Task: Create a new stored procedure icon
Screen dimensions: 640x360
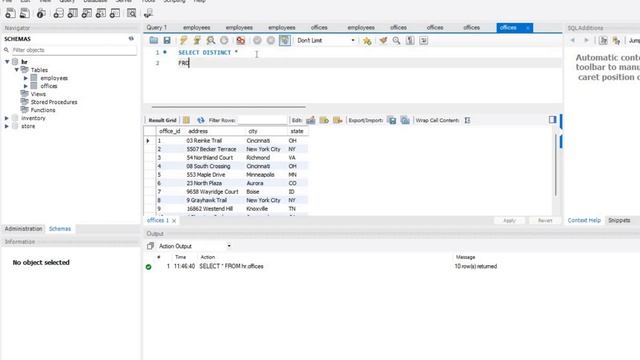Action: [x=101, y=13]
